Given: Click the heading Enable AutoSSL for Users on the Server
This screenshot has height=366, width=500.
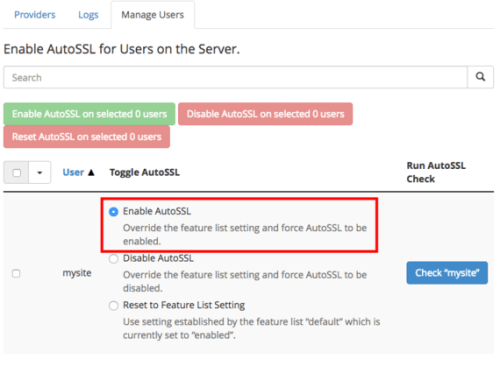Looking at the screenshot, I should 122,49.
